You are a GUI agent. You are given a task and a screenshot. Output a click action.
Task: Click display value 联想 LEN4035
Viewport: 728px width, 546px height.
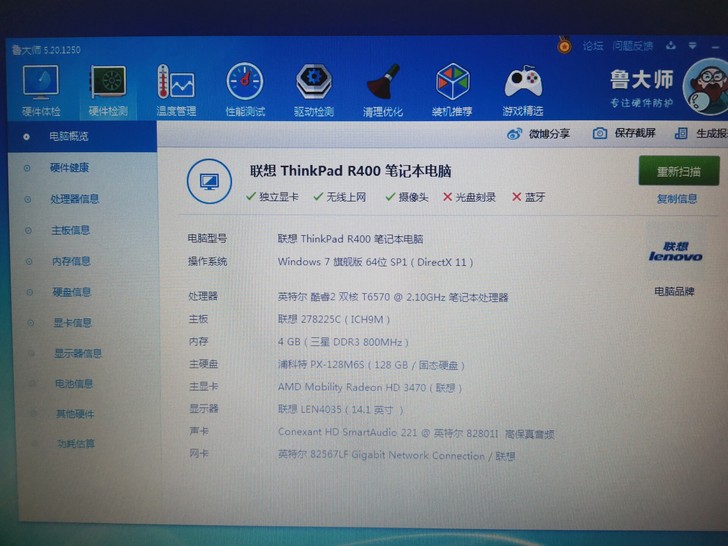(340, 410)
